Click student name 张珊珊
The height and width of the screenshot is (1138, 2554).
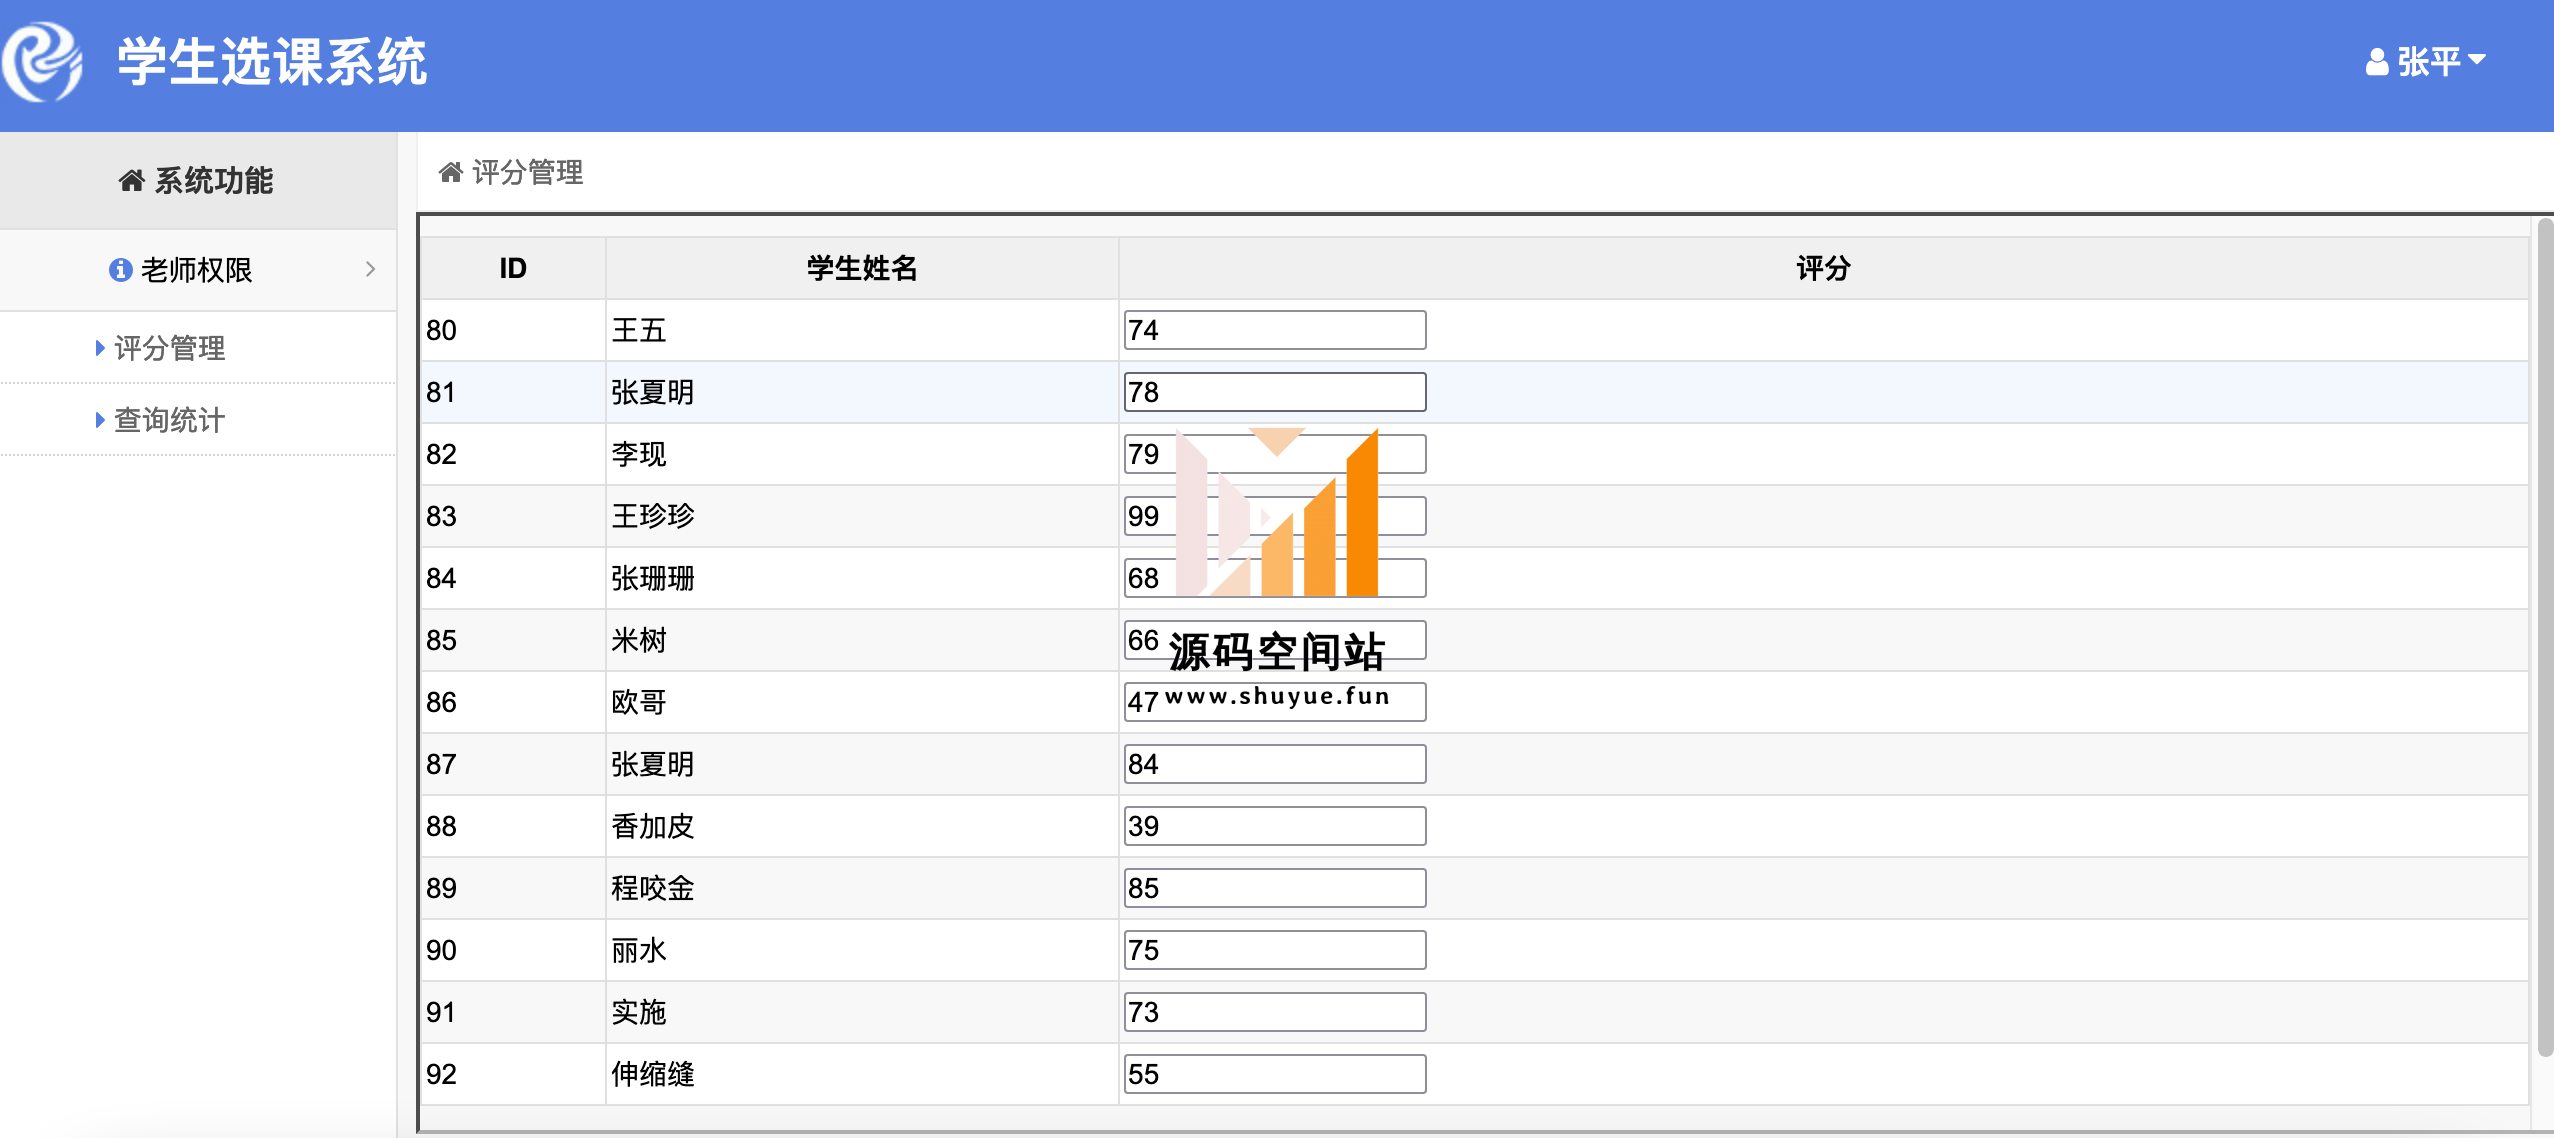click(653, 578)
